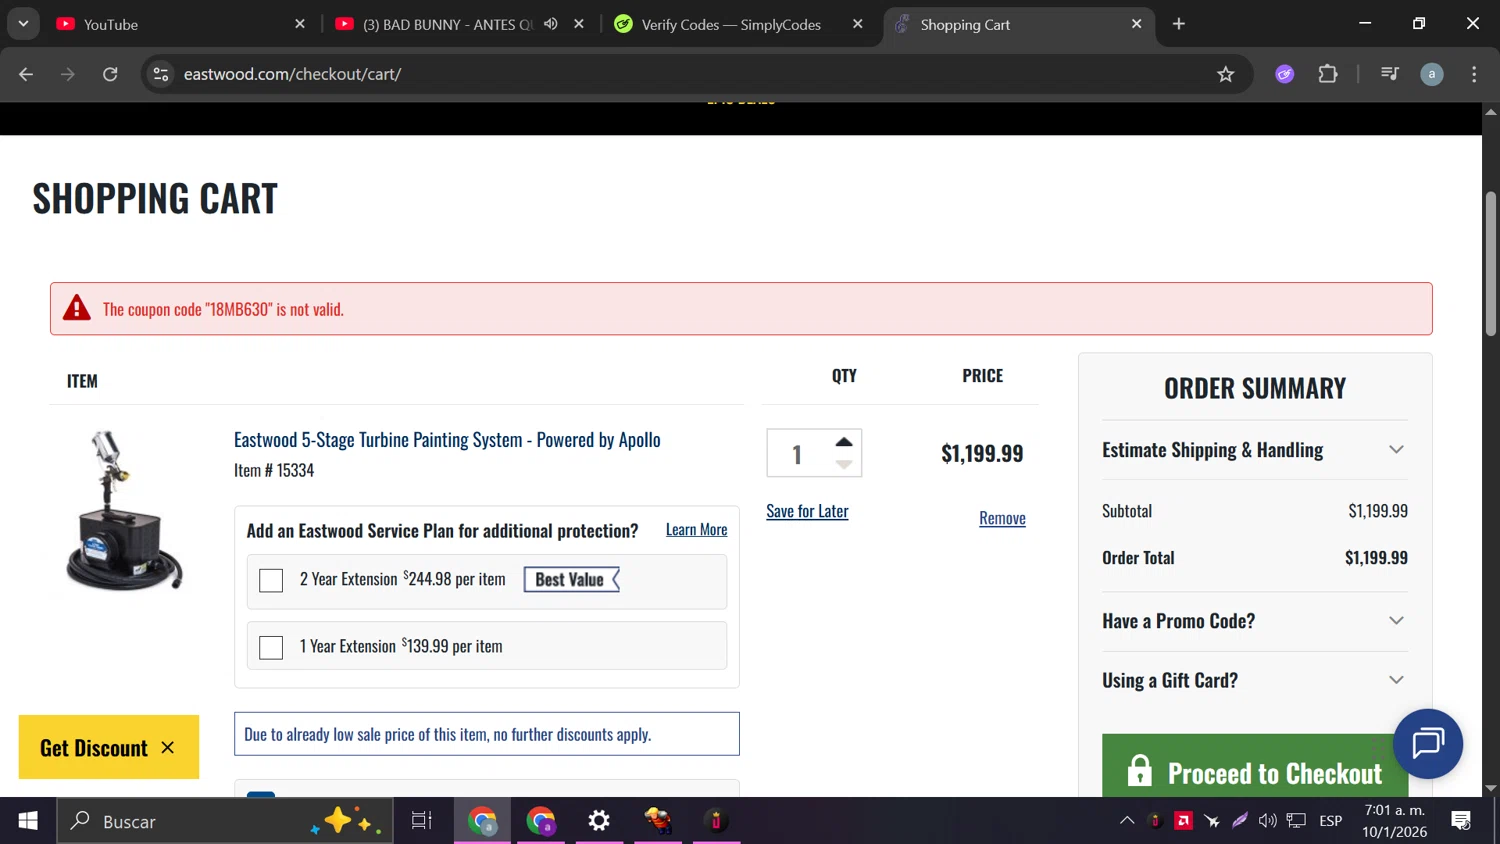Open the volume icon in system tray

coord(1268,821)
